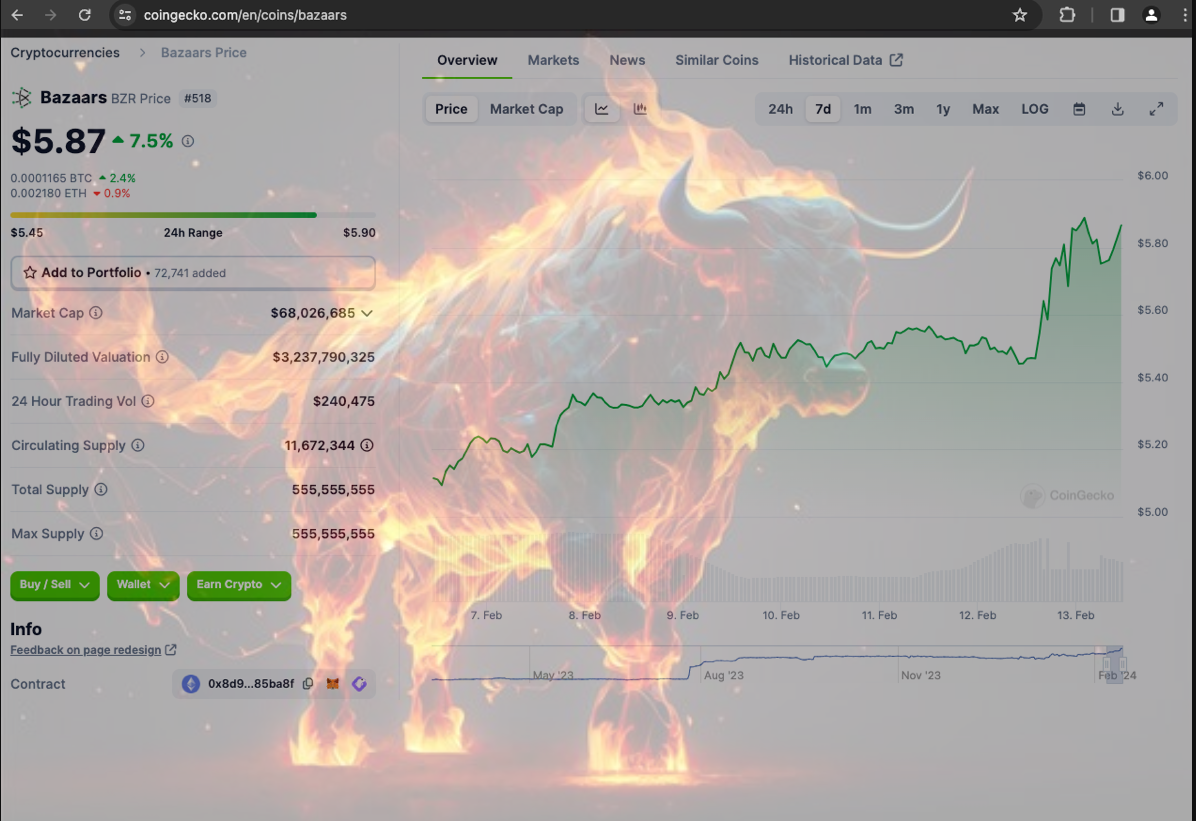Set chart range to 7d
The height and width of the screenshot is (821, 1196).
coord(823,109)
